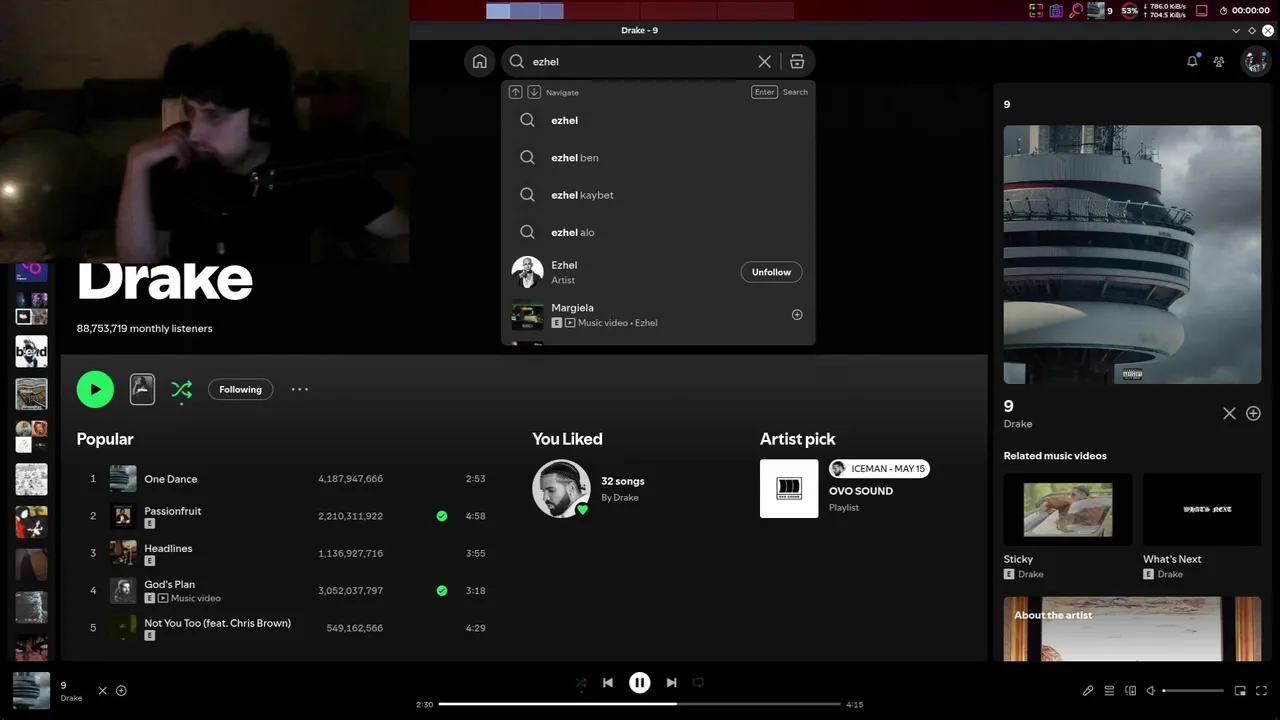Add Margiela to Liked Songs
This screenshot has width=1280, height=720.
coord(797,315)
